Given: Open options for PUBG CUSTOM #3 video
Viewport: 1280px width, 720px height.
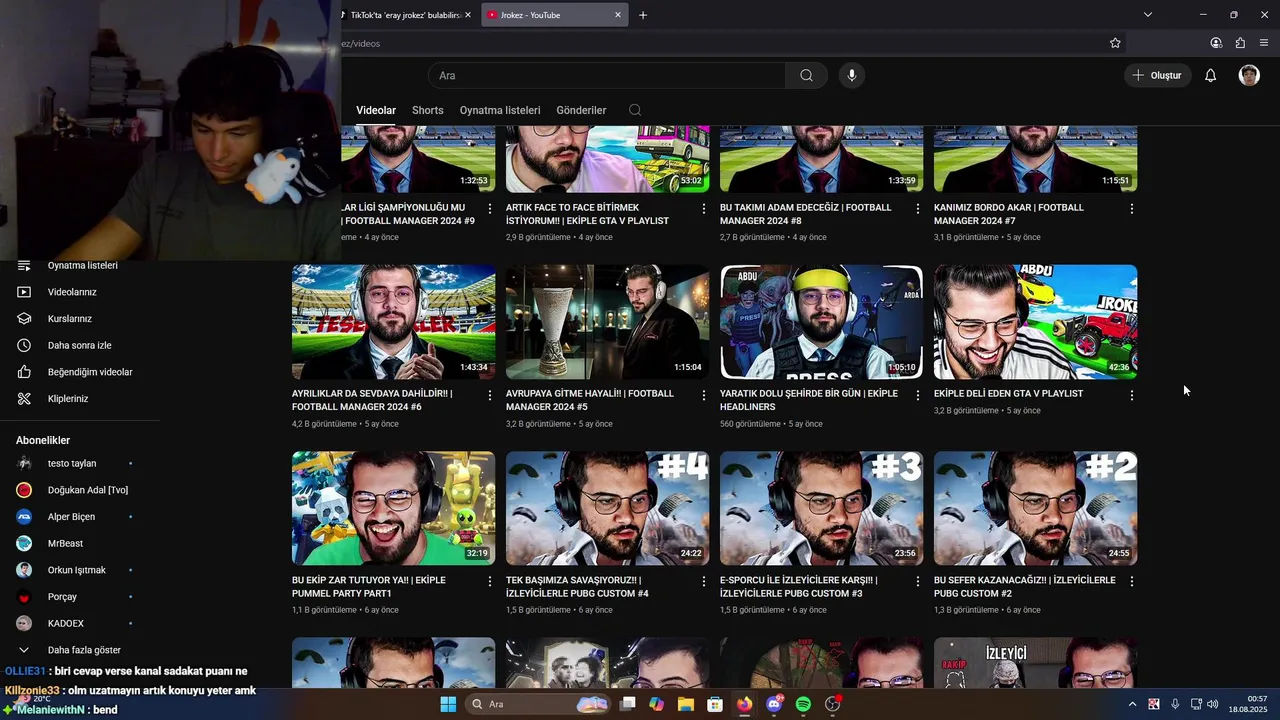Looking at the screenshot, I should tap(918, 581).
